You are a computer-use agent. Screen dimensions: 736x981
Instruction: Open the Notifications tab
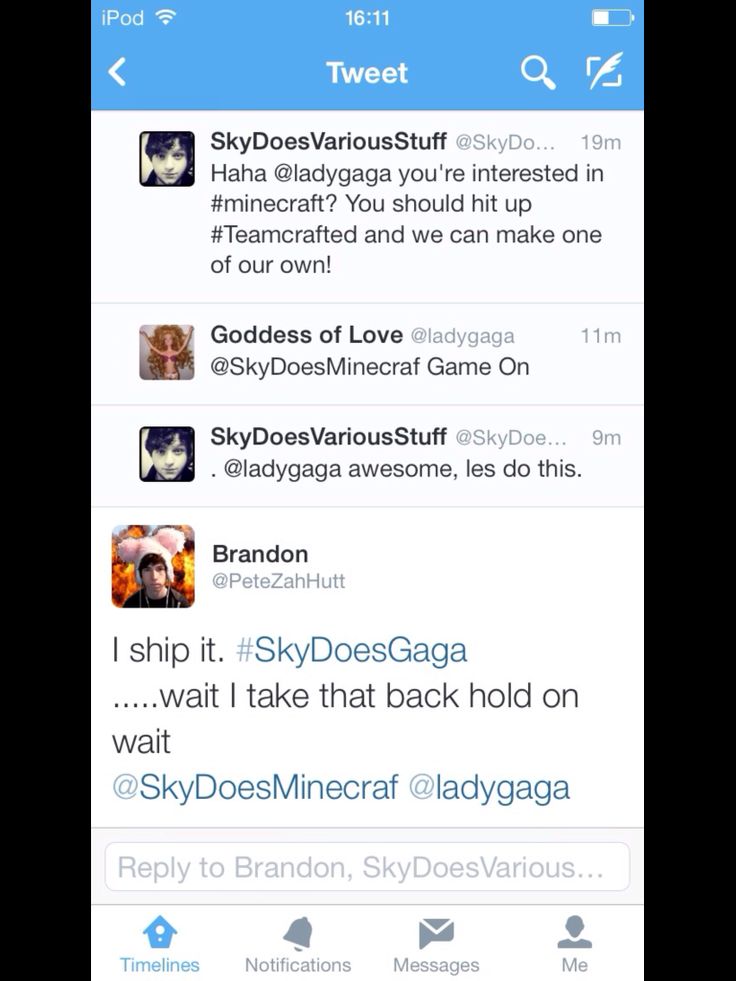click(298, 944)
